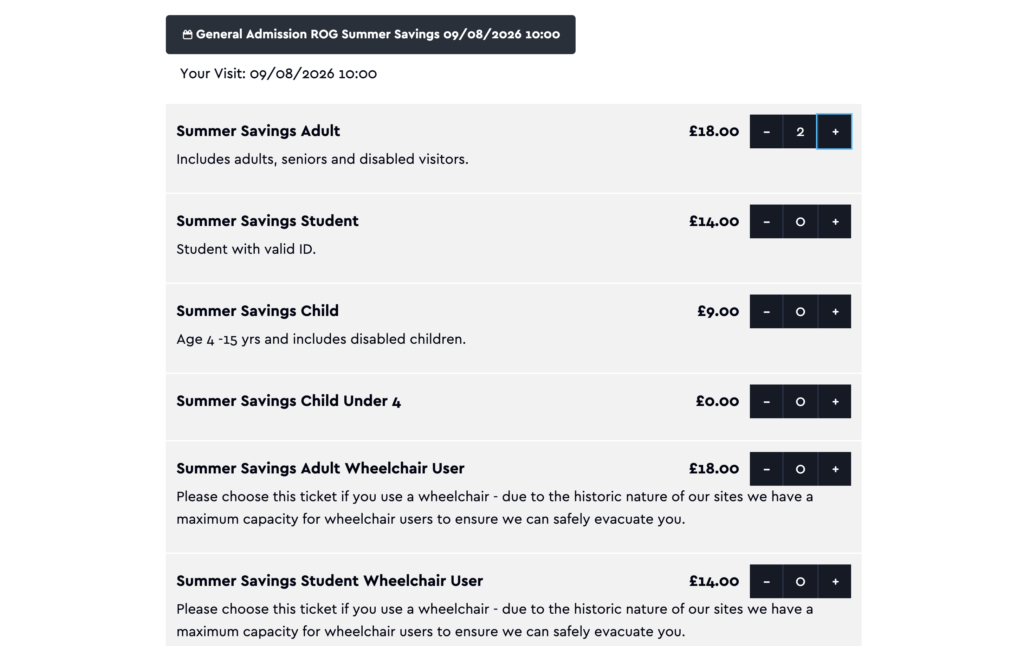1024x646 pixels.
Task: Click the Adult quantity field showing 2
Action: pyautogui.click(x=800, y=131)
